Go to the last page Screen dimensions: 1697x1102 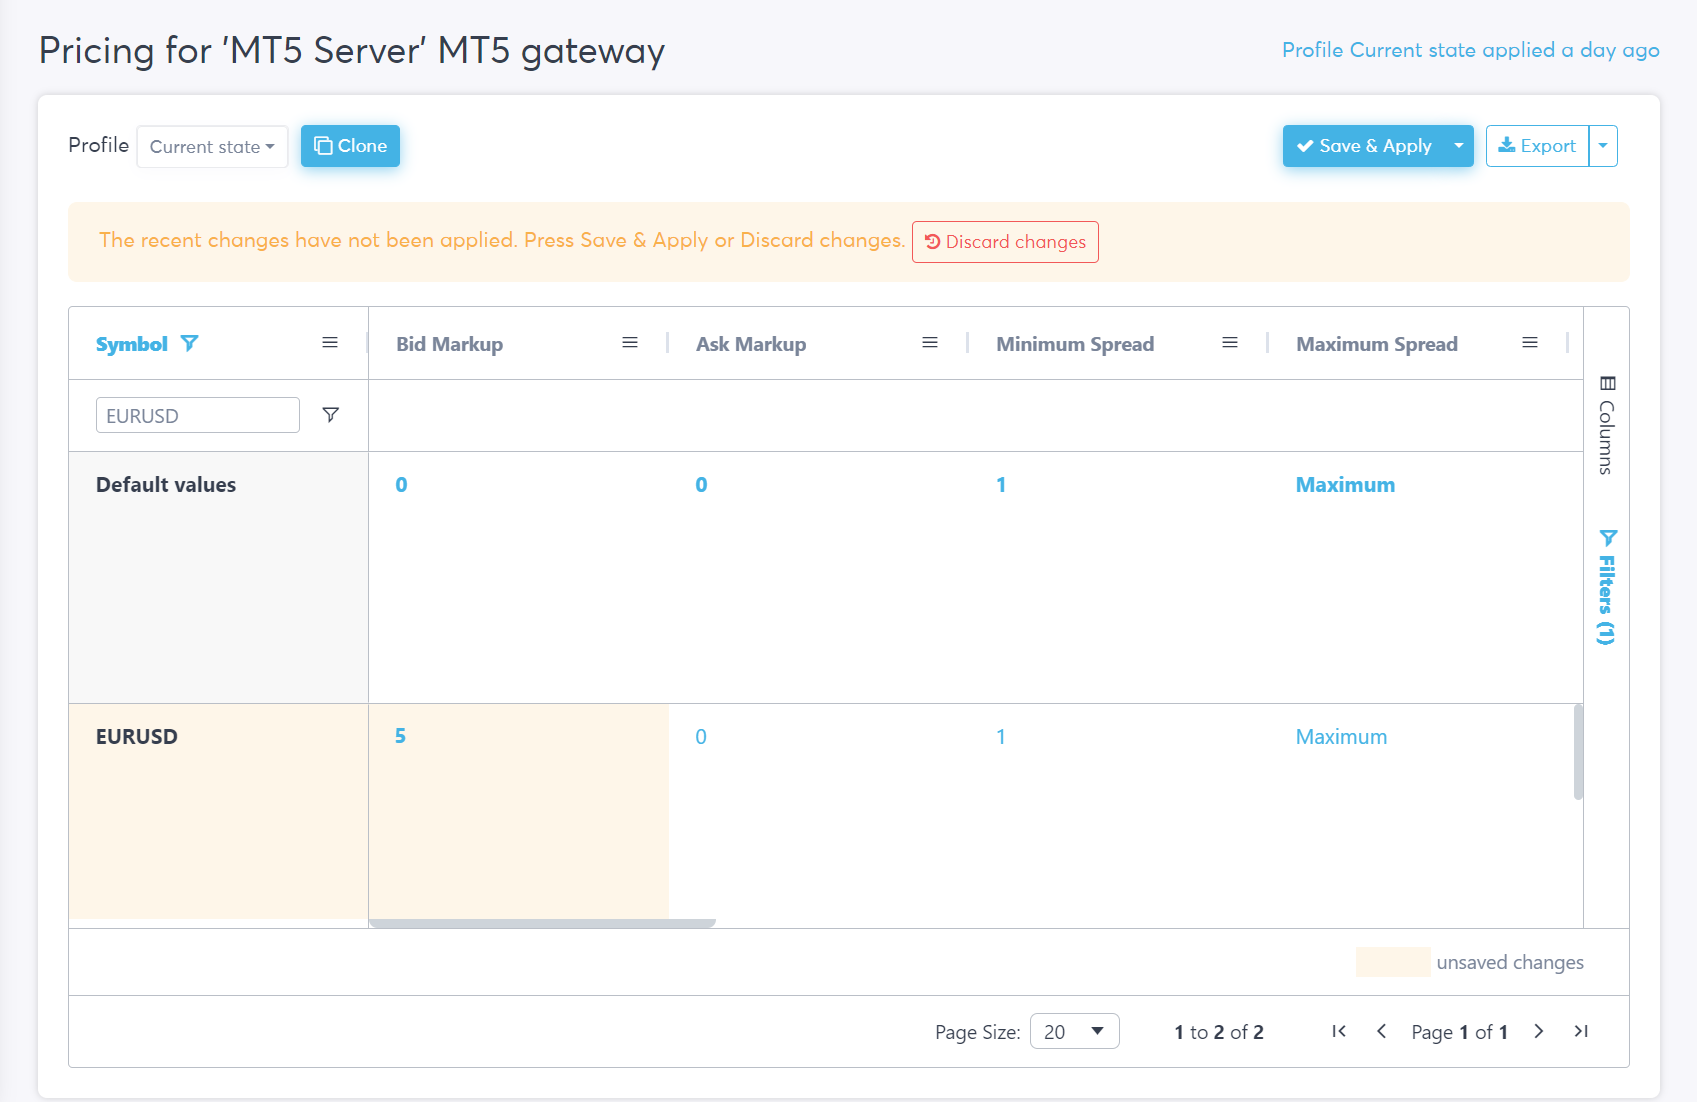tap(1581, 1031)
